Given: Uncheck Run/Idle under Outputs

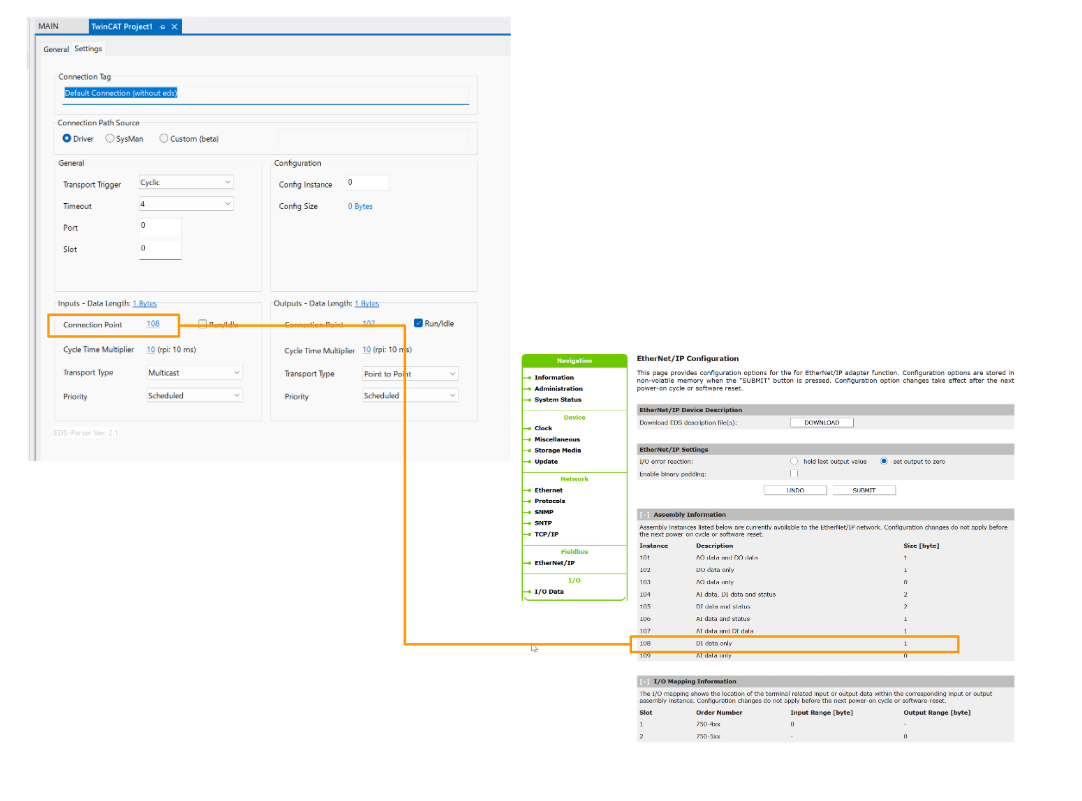Looking at the screenshot, I should click(x=419, y=323).
